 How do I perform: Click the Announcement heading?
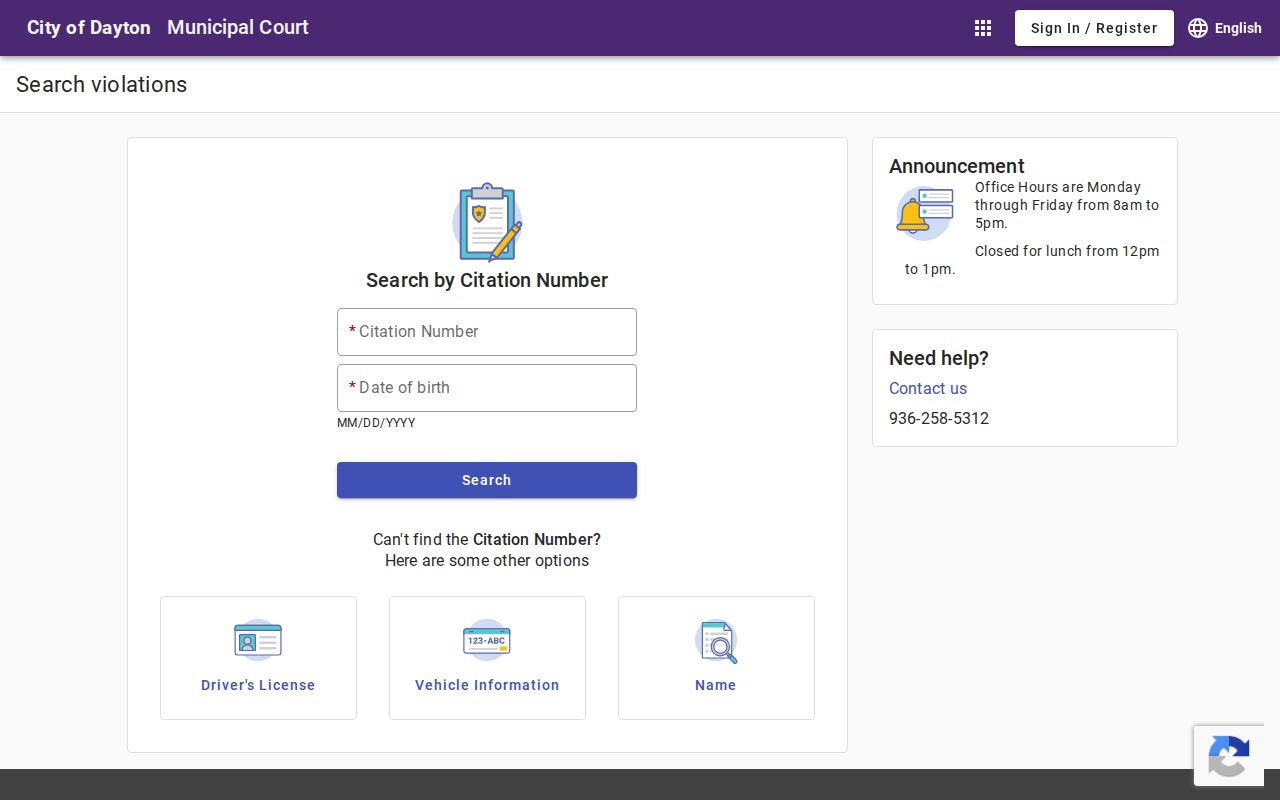(957, 166)
